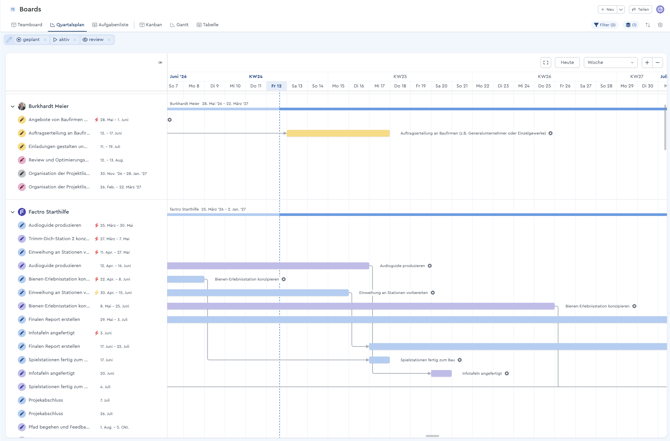Open the Neu button dropdown arrow

point(620,9)
